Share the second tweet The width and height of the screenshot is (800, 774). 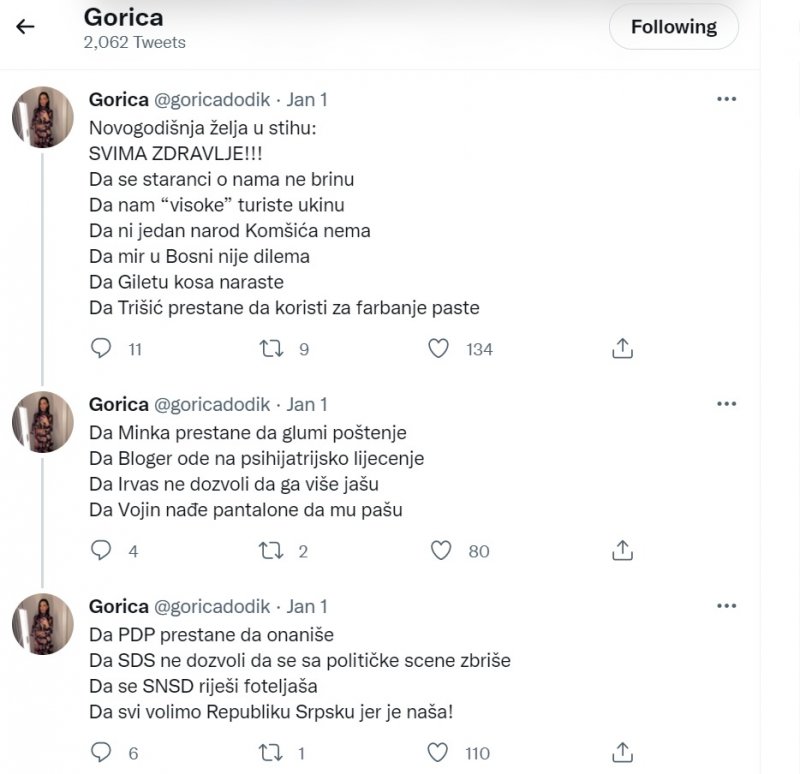pyautogui.click(x=623, y=550)
